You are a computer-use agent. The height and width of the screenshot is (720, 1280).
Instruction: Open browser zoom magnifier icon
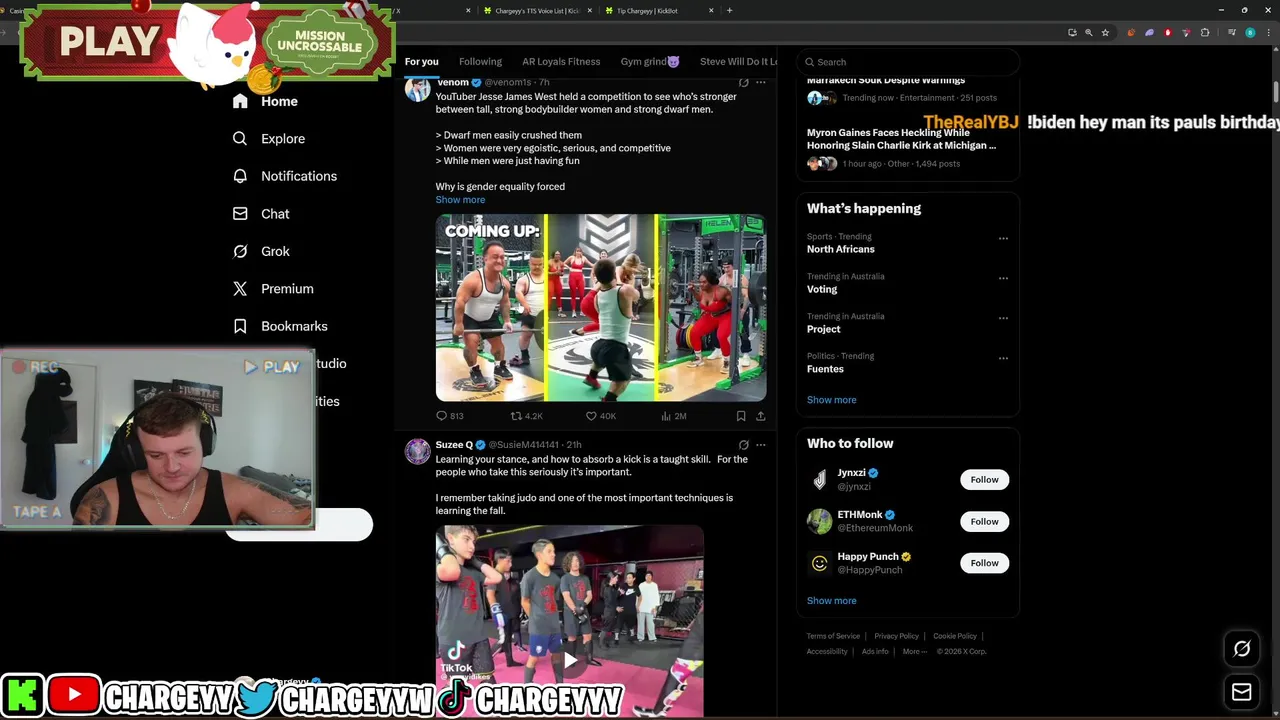[x=1089, y=33]
